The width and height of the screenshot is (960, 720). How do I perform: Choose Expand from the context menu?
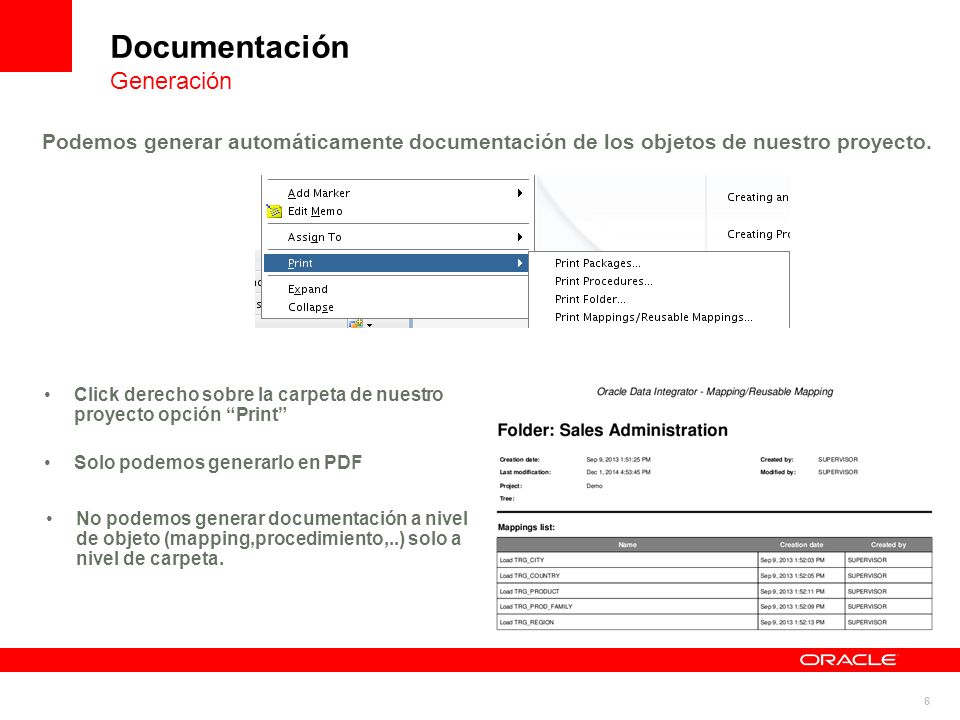397,289
